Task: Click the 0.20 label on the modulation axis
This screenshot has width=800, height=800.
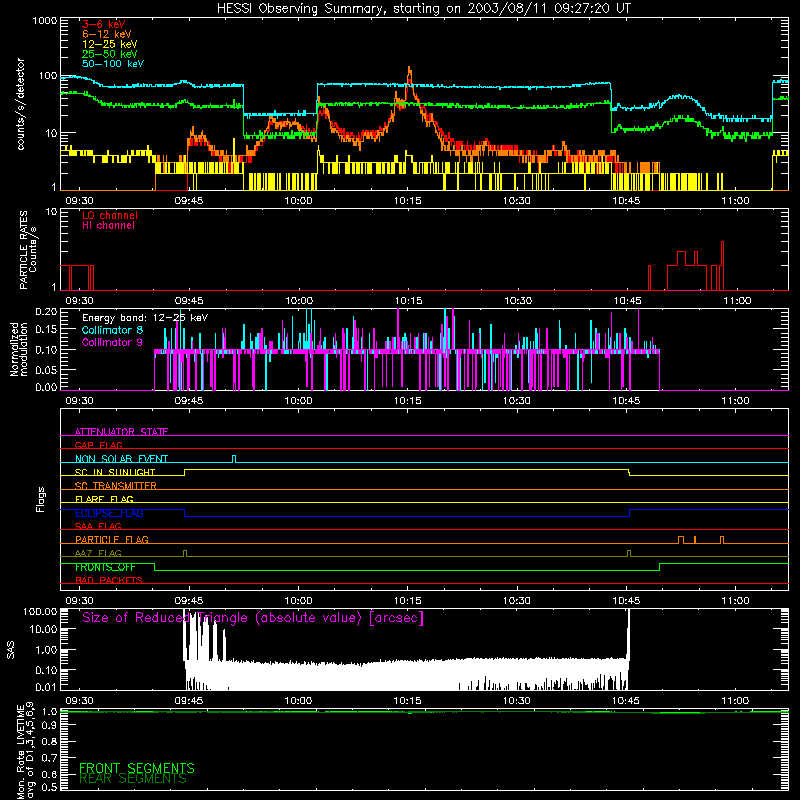Action: coord(46,311)
